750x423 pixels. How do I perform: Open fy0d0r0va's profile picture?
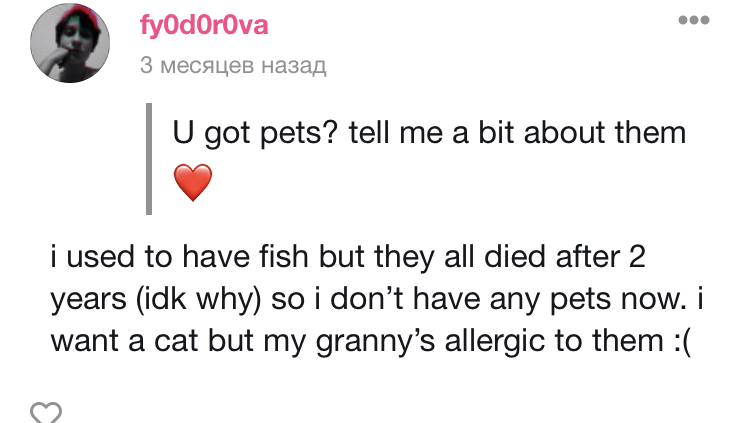click(x=70, y=43)
